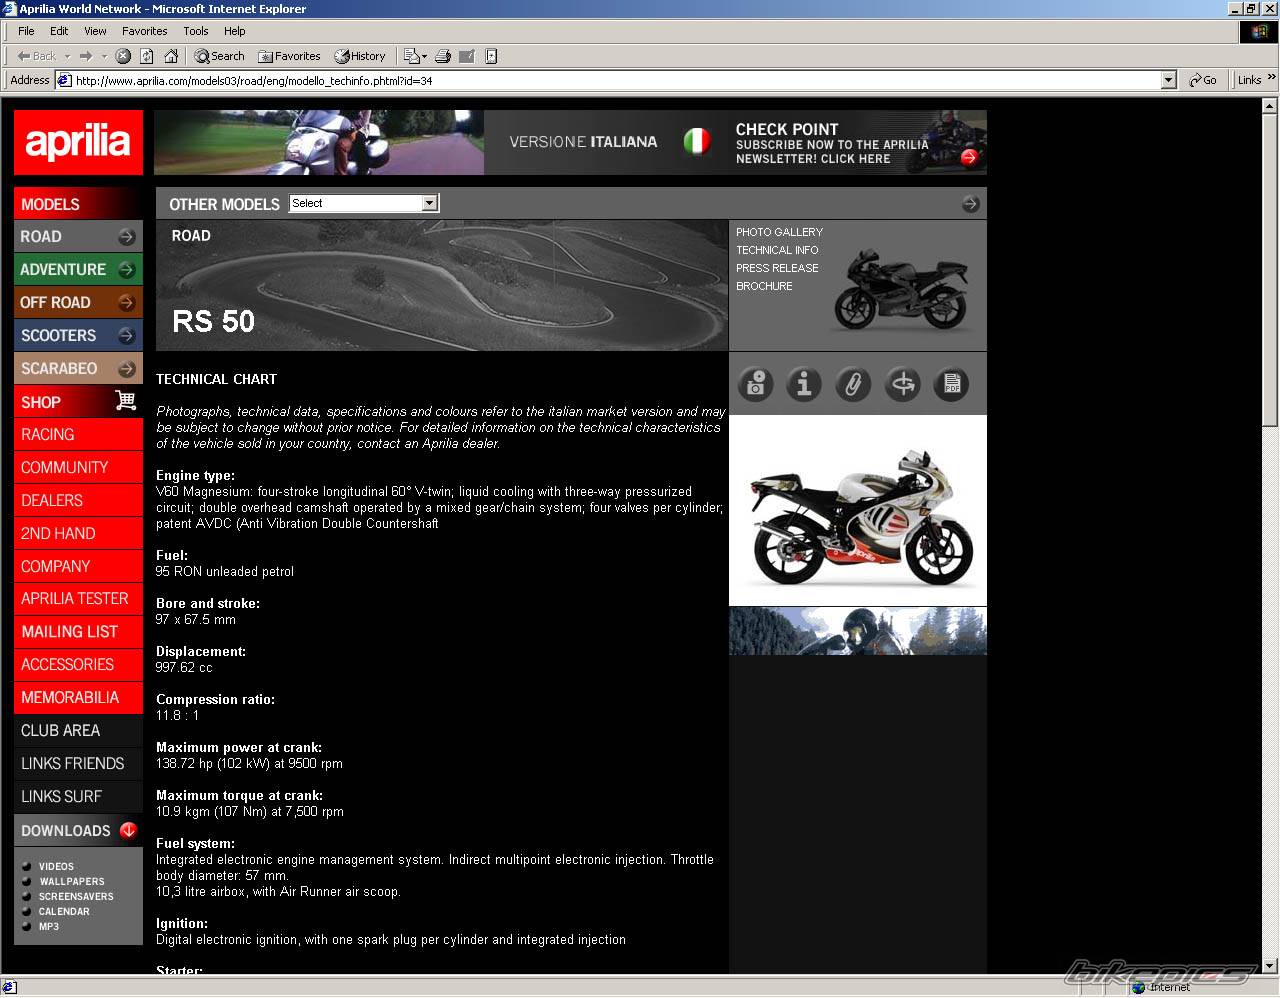1280x998 pixels.
Task: Open the VIDEOS downloads link
Action: pos(56,867)
